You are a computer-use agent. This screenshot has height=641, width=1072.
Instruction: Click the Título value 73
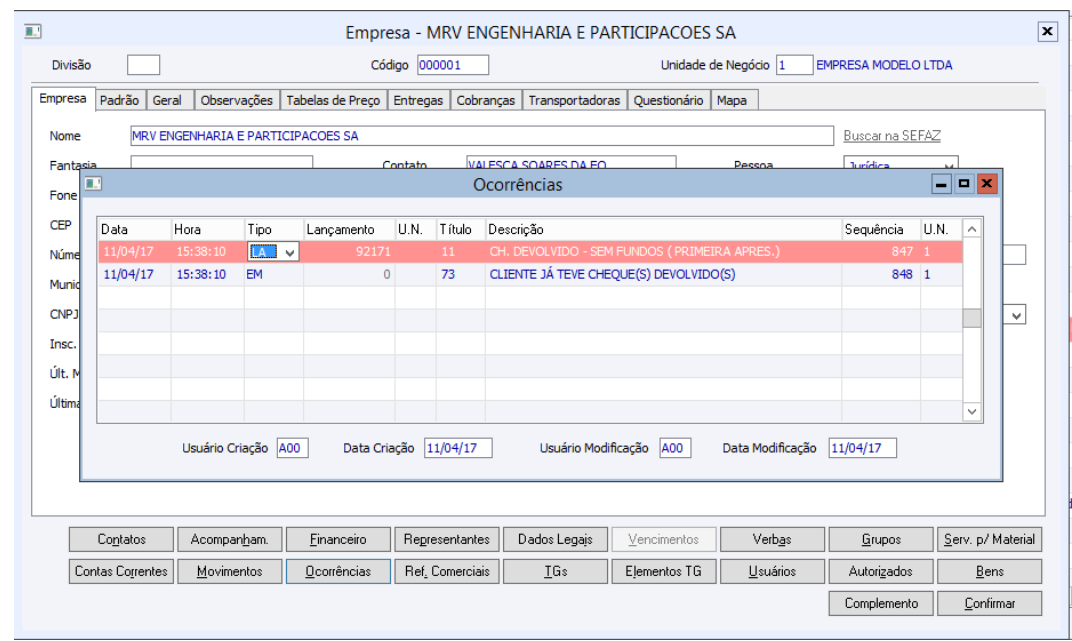pos(448,275)
